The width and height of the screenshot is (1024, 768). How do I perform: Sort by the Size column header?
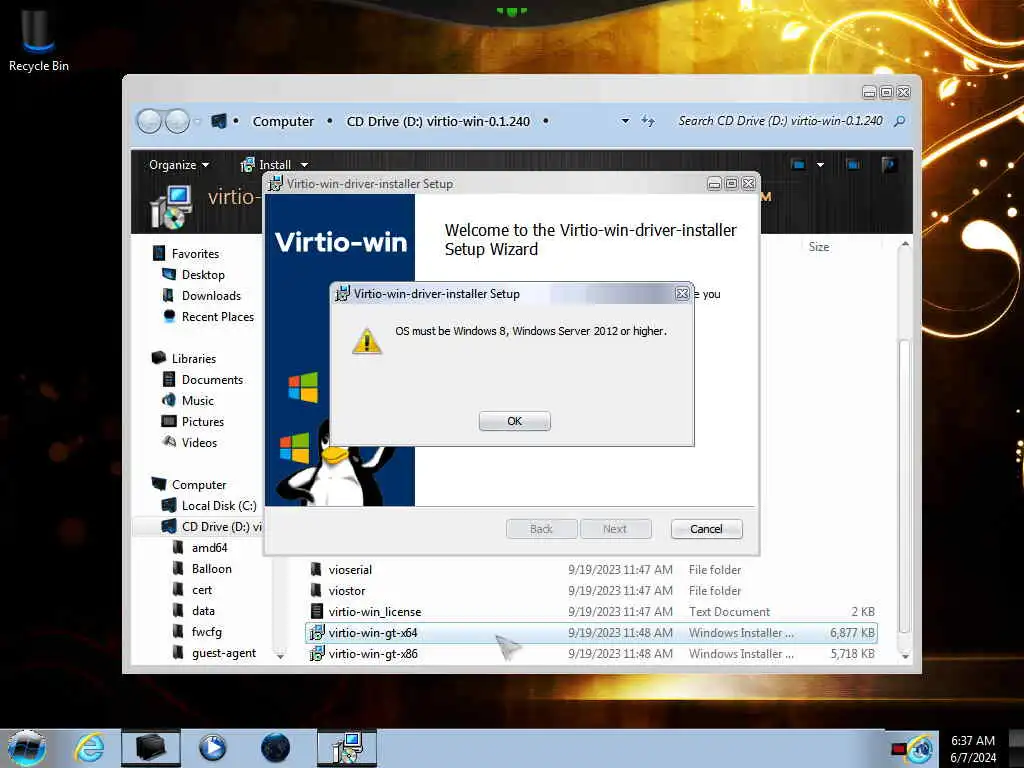point(819,247)
